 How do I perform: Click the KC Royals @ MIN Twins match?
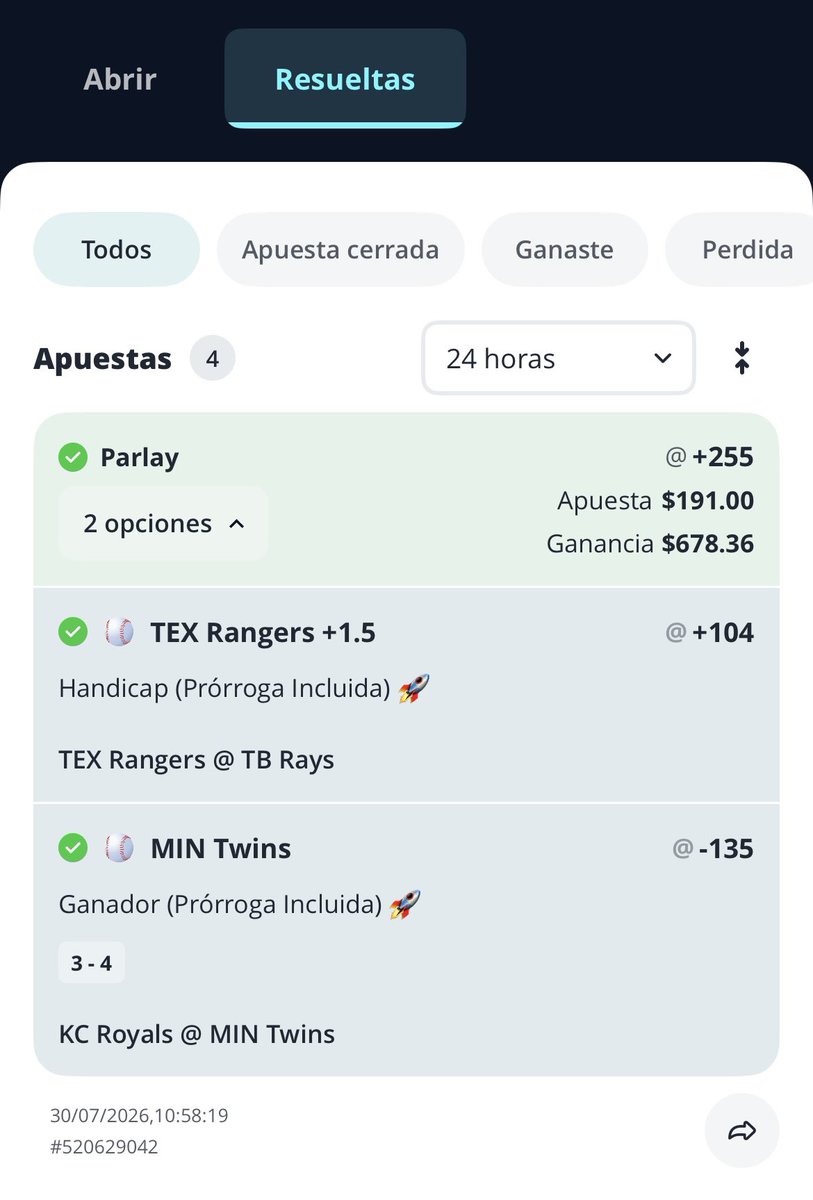click(197, 1034)
